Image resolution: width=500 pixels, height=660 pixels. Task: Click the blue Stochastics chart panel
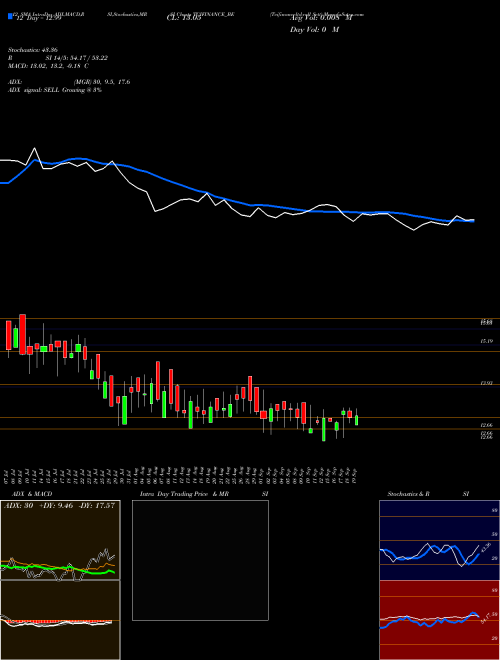click(439, 540)
